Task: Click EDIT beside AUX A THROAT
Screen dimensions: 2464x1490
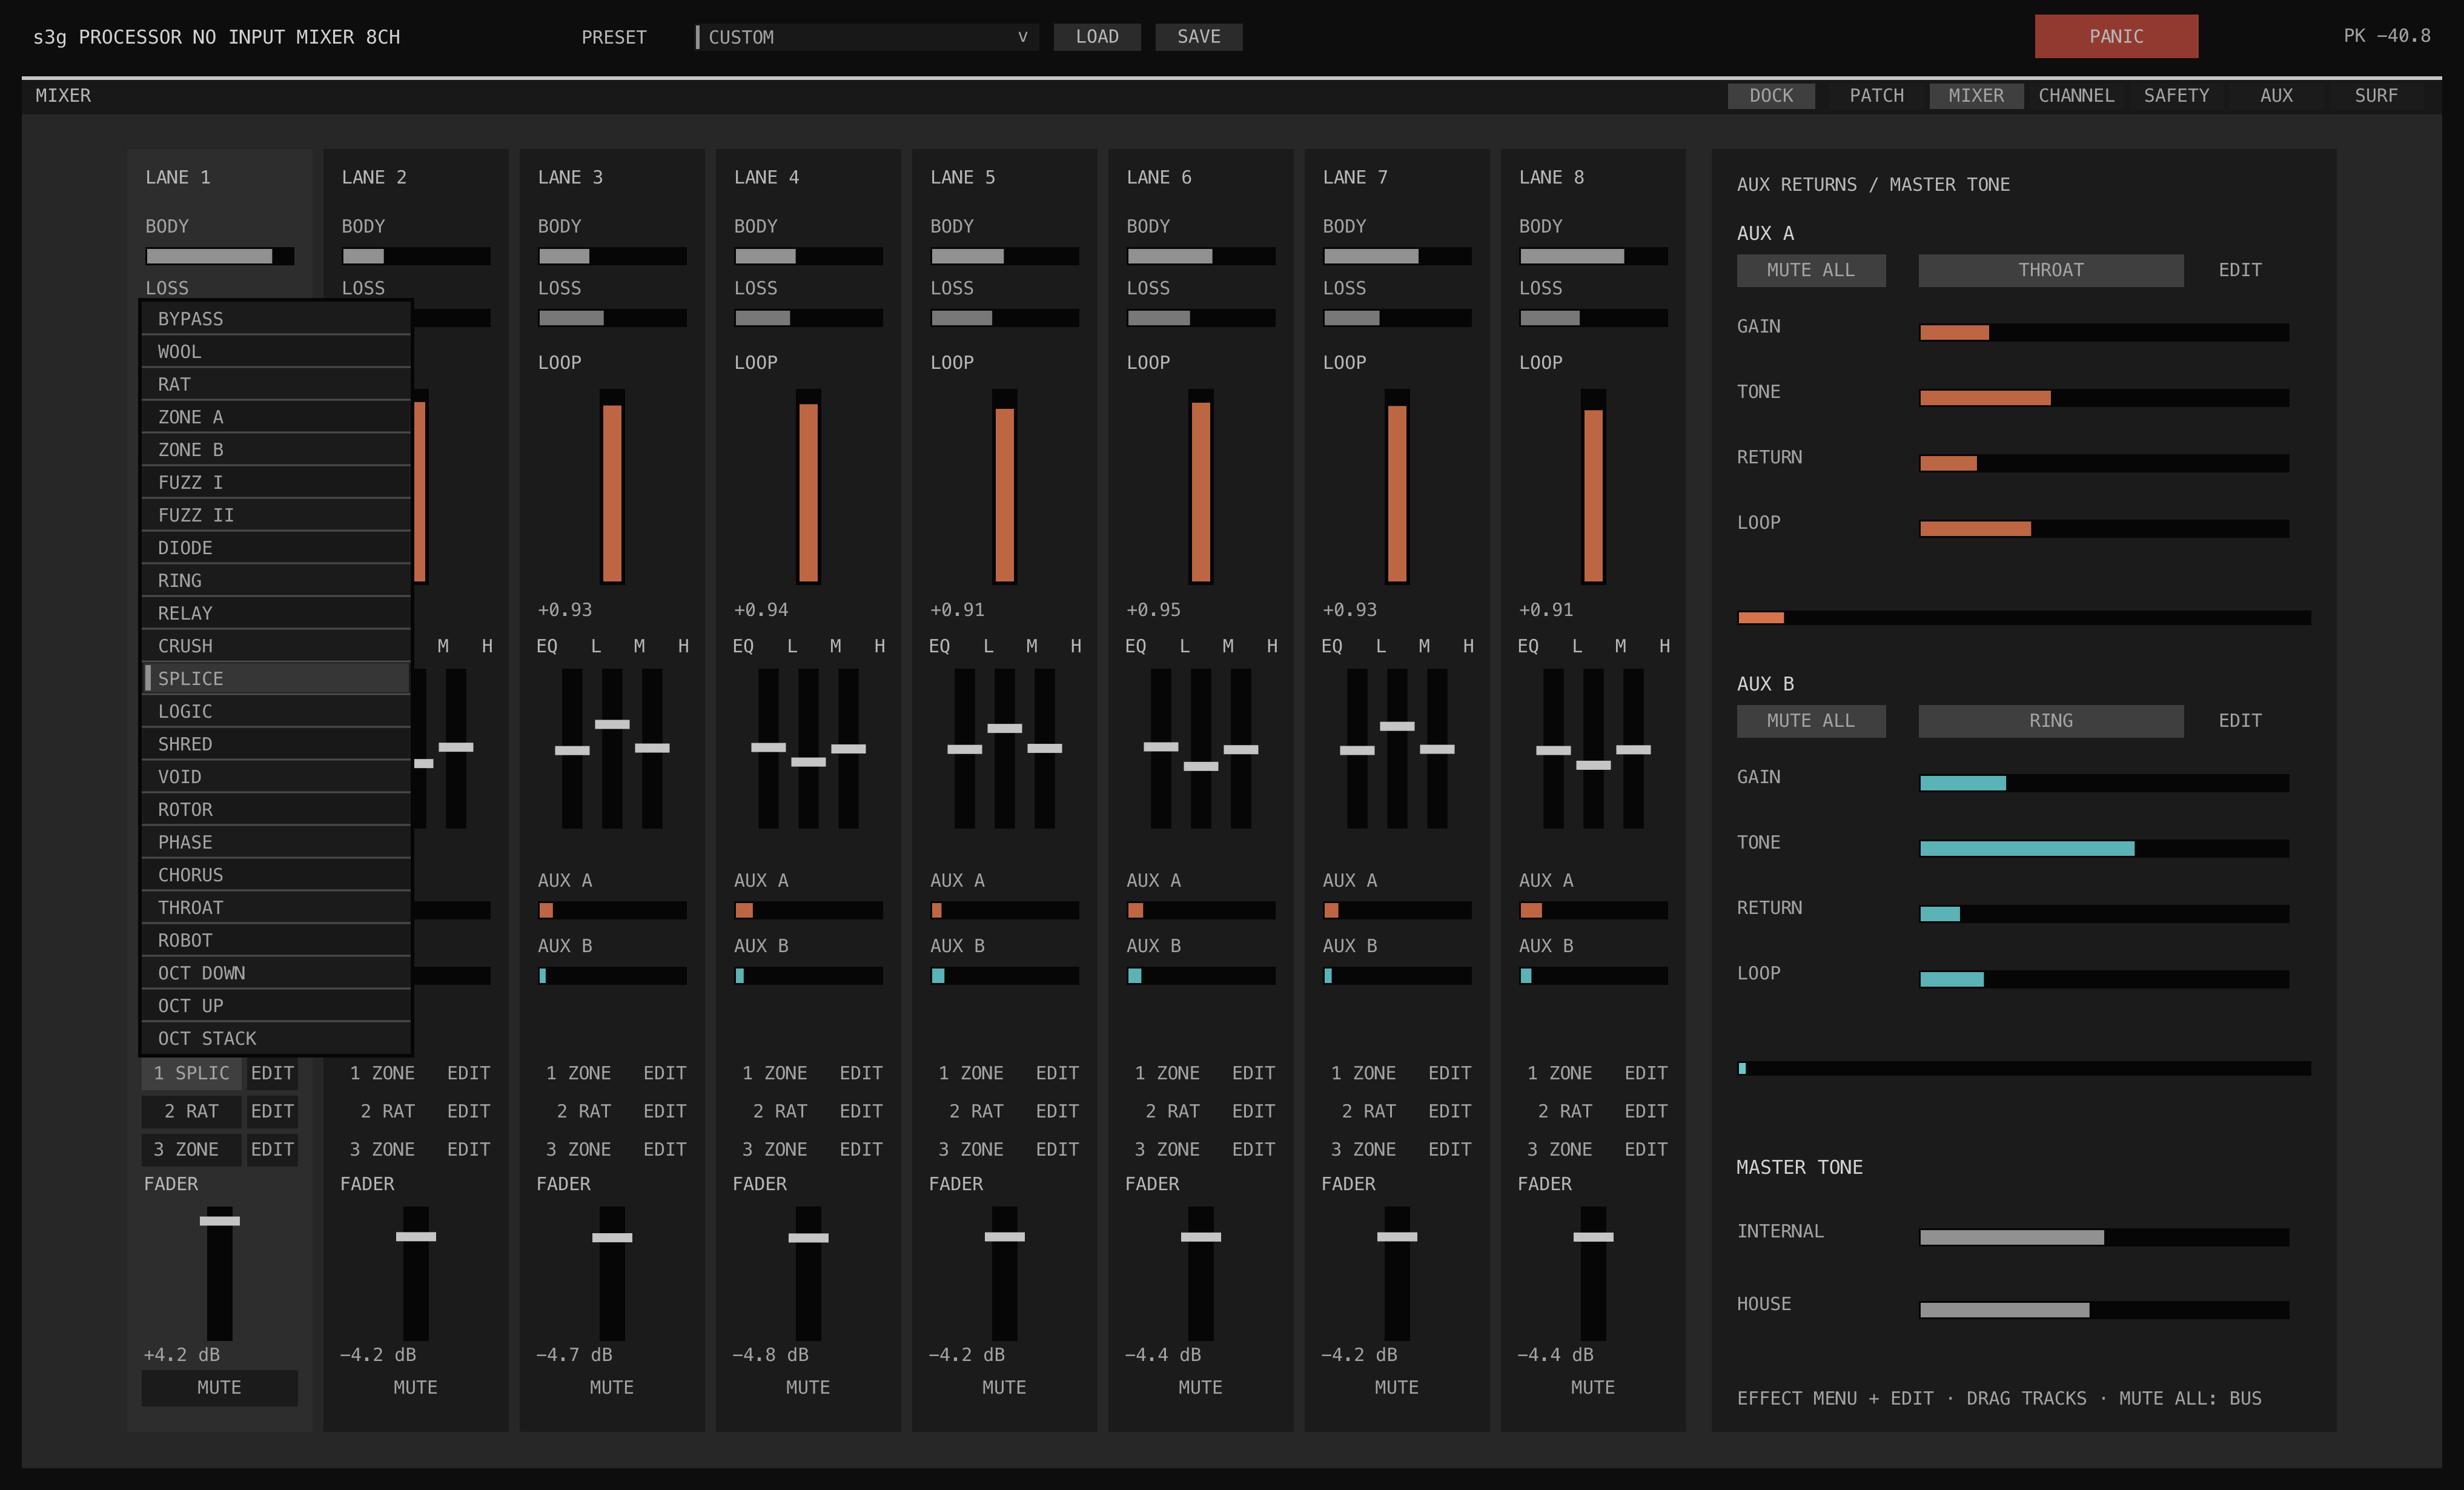Action: coord(2240,270)
